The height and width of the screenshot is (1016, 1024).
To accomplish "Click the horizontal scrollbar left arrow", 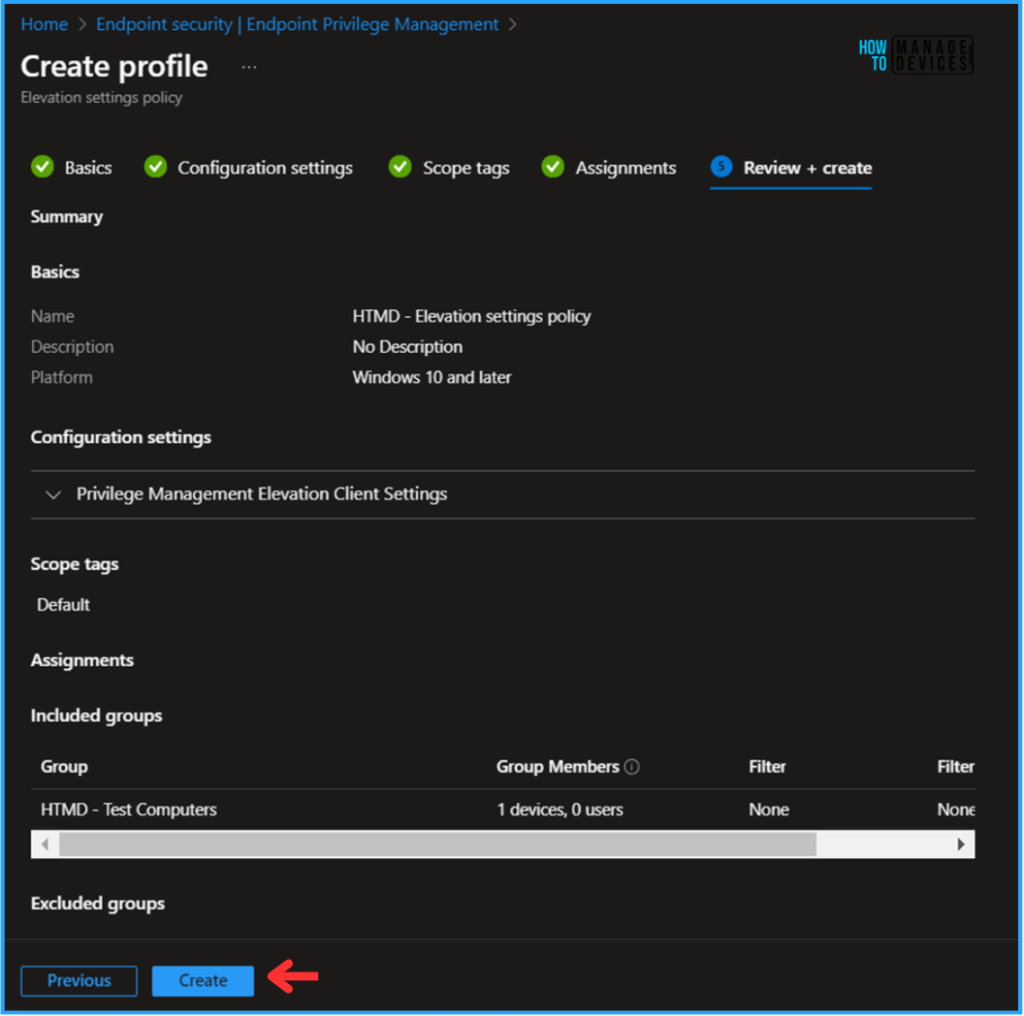I will (45, 844).
